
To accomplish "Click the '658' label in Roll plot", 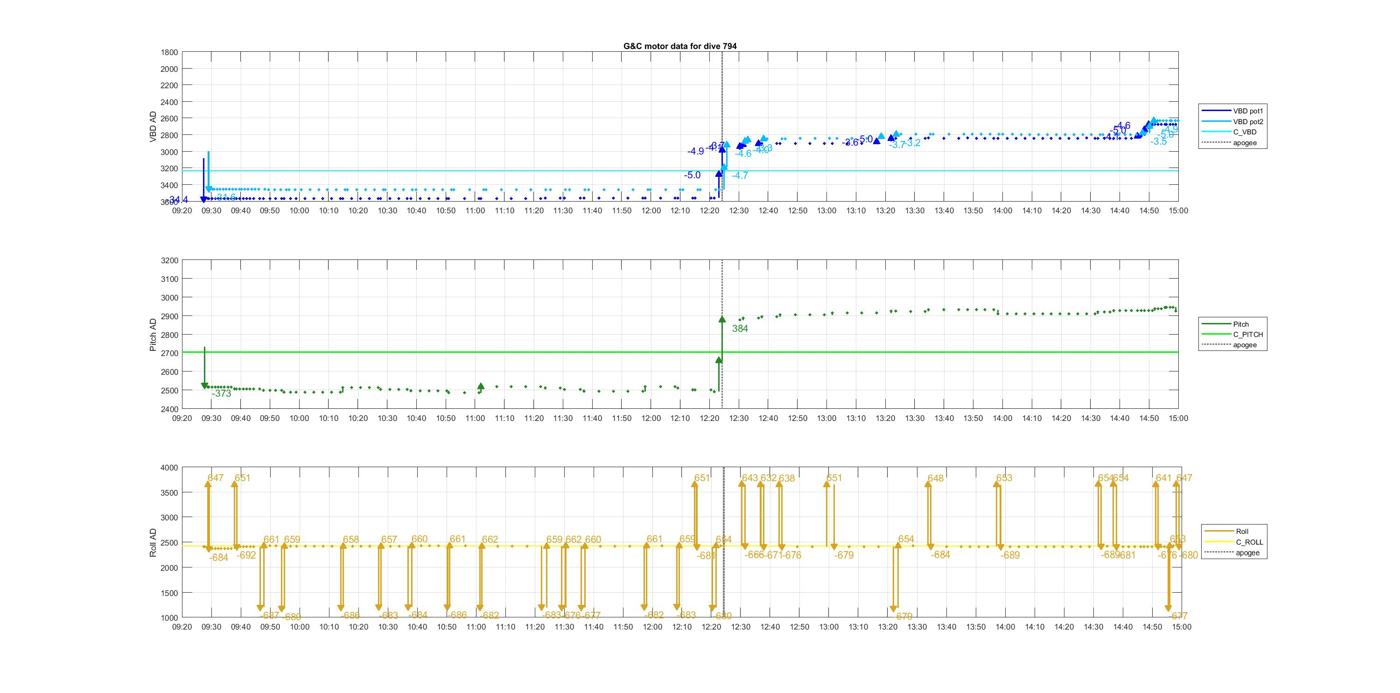I will (351, 540).
